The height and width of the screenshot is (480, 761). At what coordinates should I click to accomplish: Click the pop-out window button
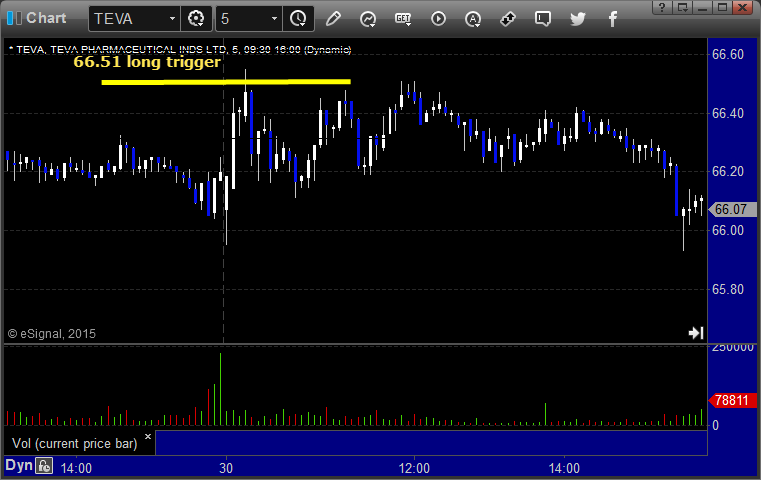coord(682,7)
